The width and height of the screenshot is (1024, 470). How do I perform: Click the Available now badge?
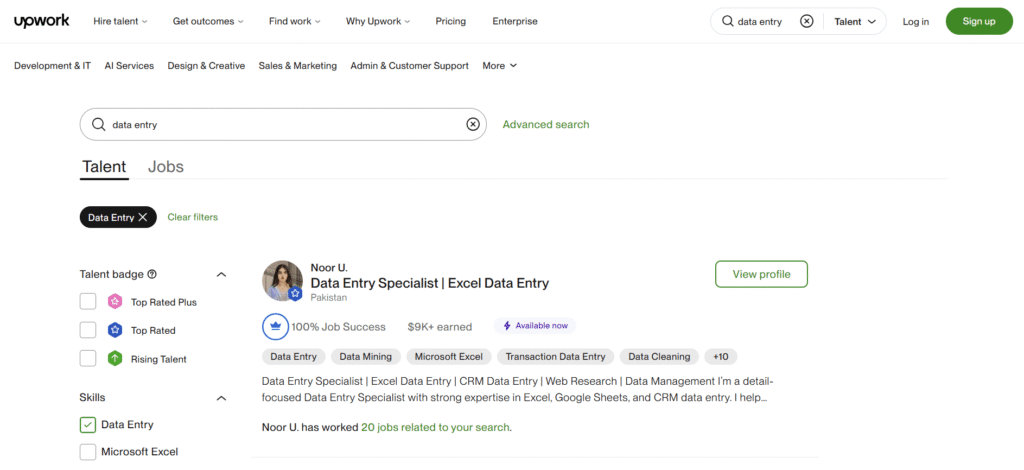pos(535,325)
